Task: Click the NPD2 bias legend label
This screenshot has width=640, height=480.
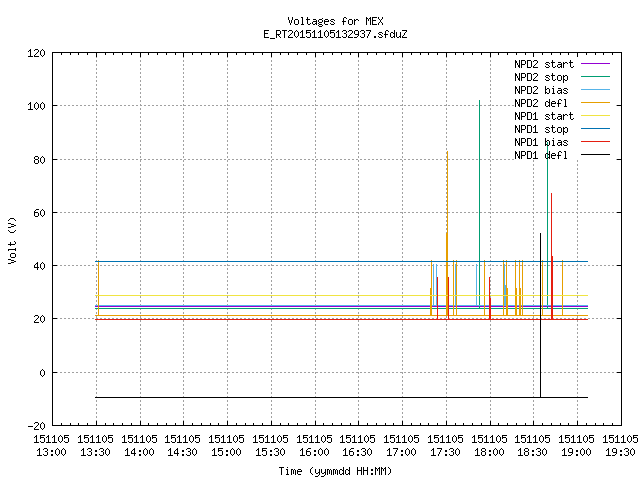Action: (541, 90)
